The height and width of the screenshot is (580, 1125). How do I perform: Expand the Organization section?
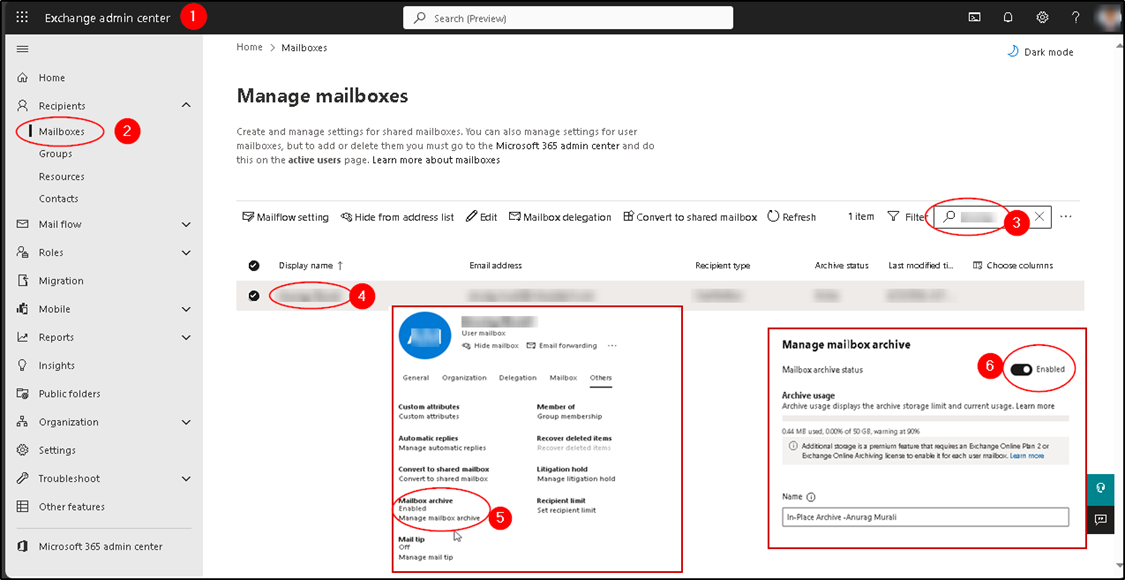[187, 422]
